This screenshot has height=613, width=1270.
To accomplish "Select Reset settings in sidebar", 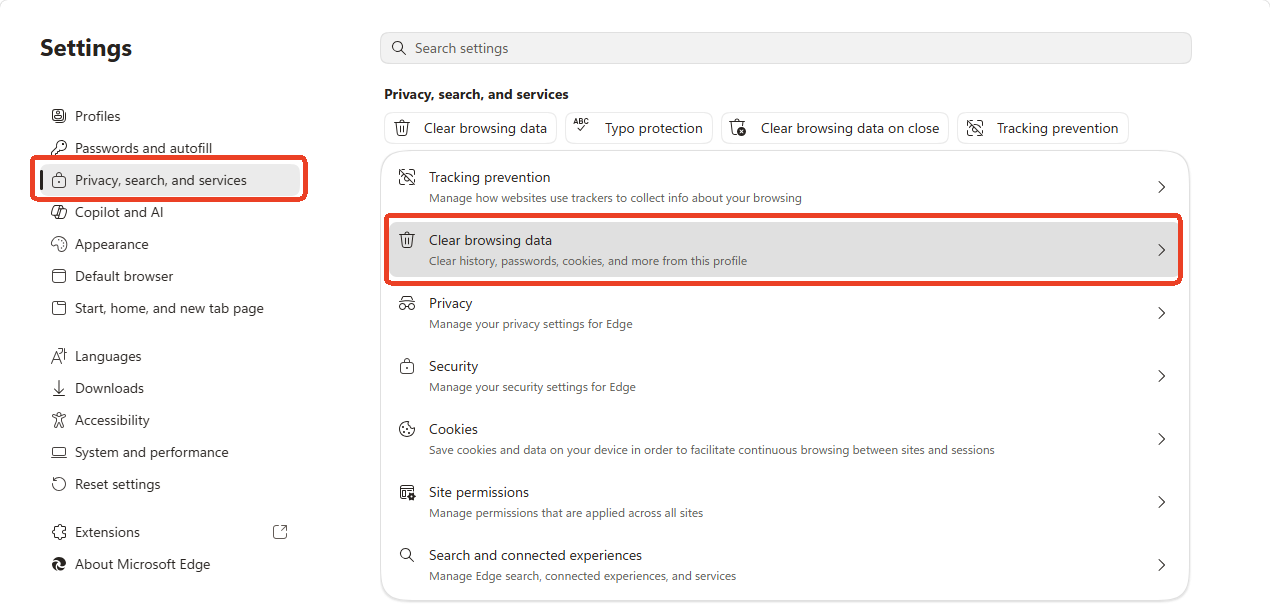I will point(170,484).
